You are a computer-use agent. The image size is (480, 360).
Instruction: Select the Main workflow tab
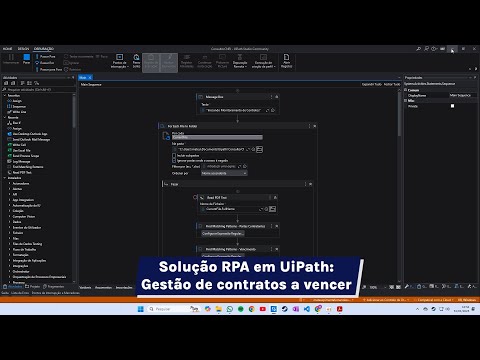[83, 77]
